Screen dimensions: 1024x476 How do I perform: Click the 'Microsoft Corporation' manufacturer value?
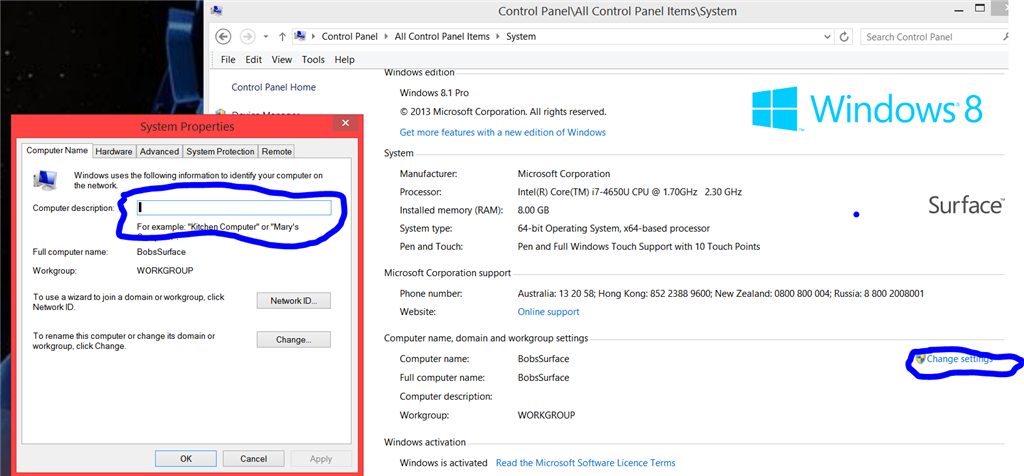click(564, 174)
